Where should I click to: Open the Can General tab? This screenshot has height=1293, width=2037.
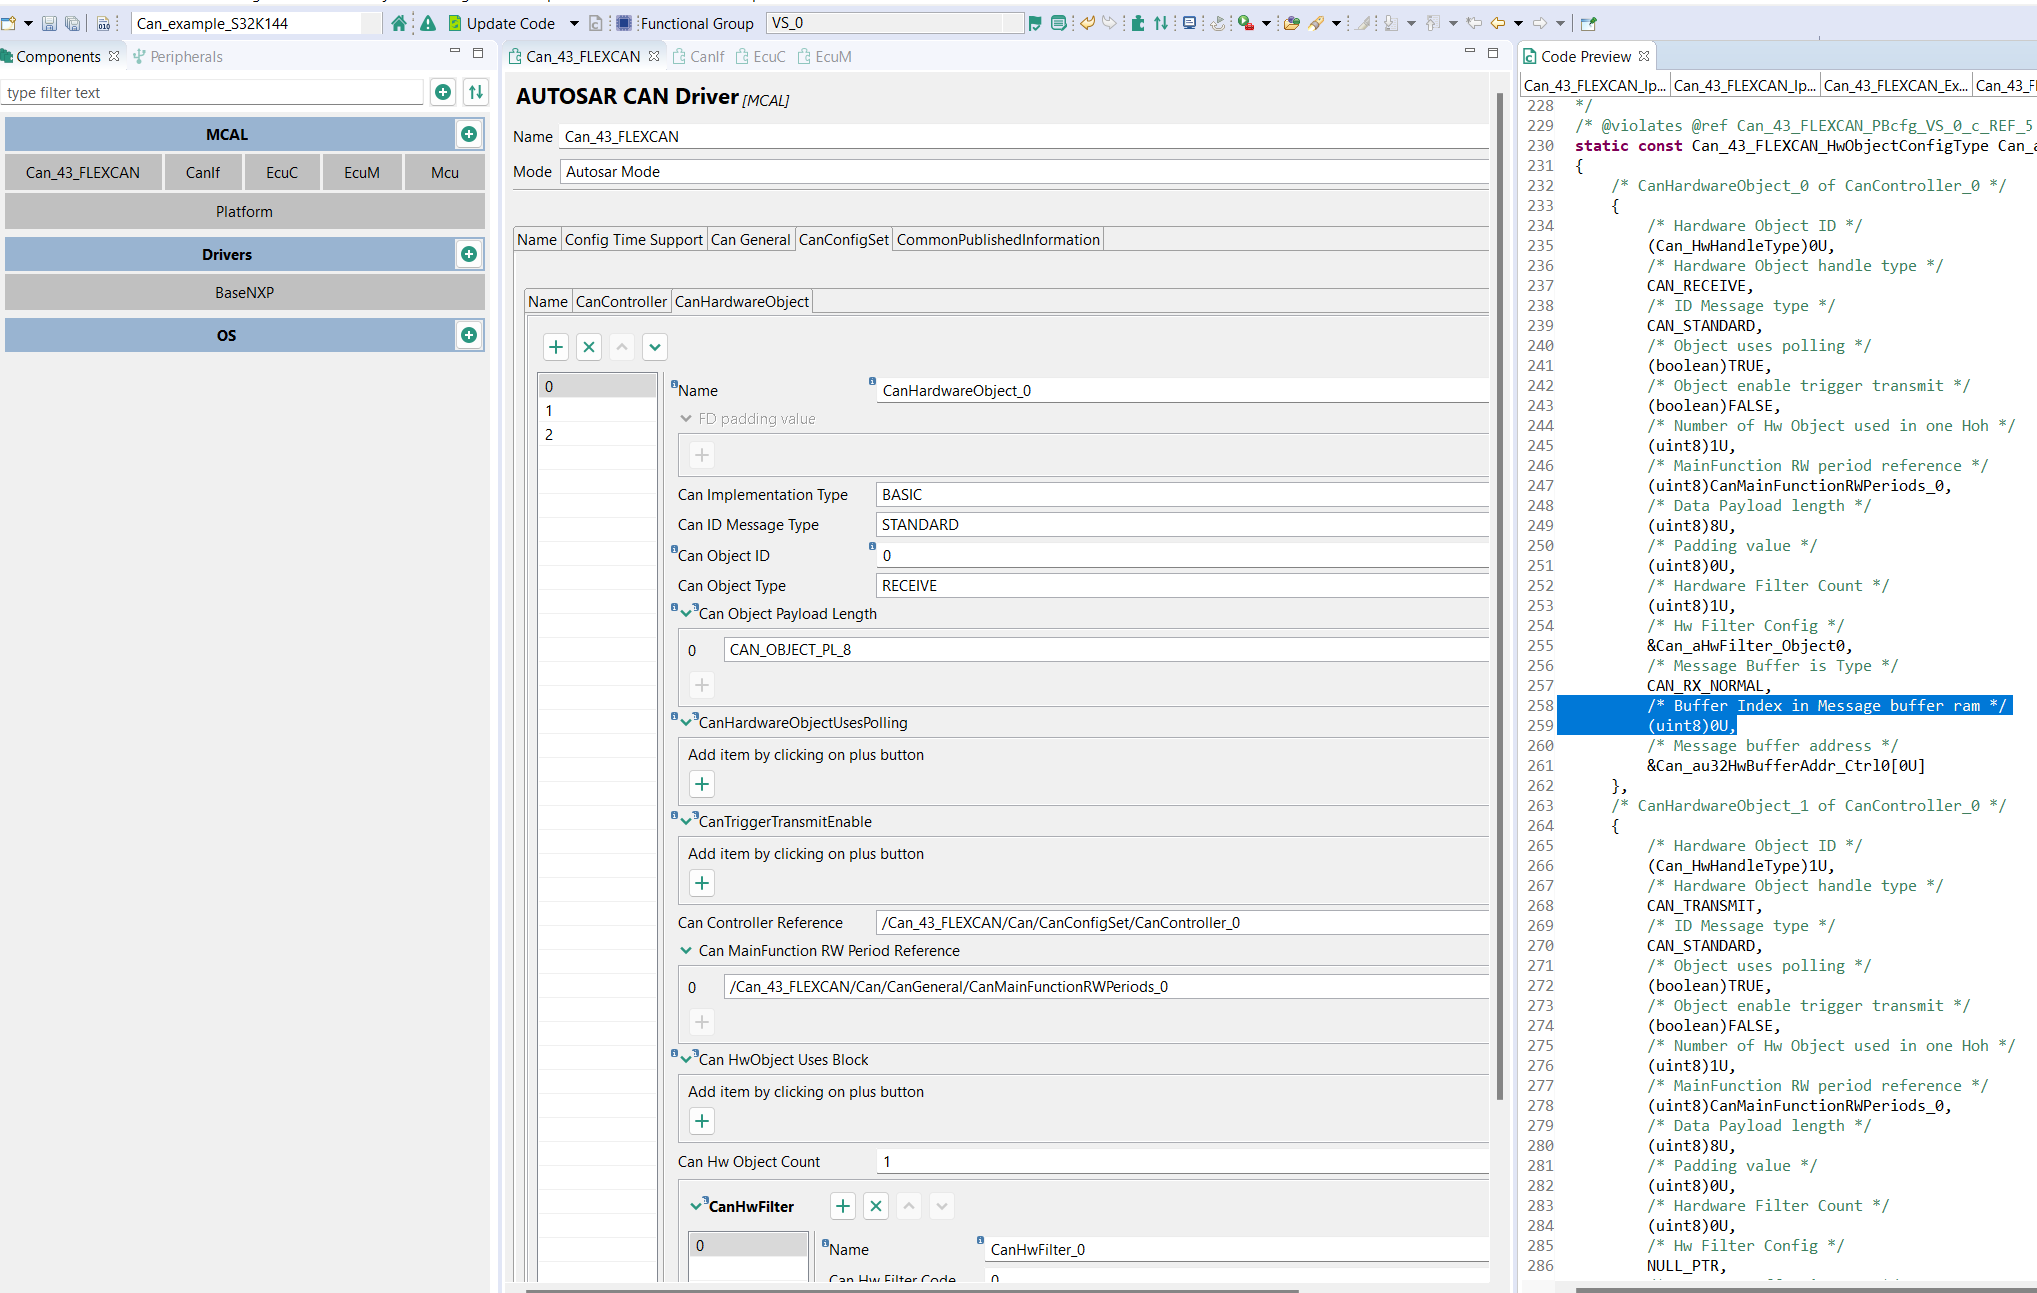pos(750,239)
